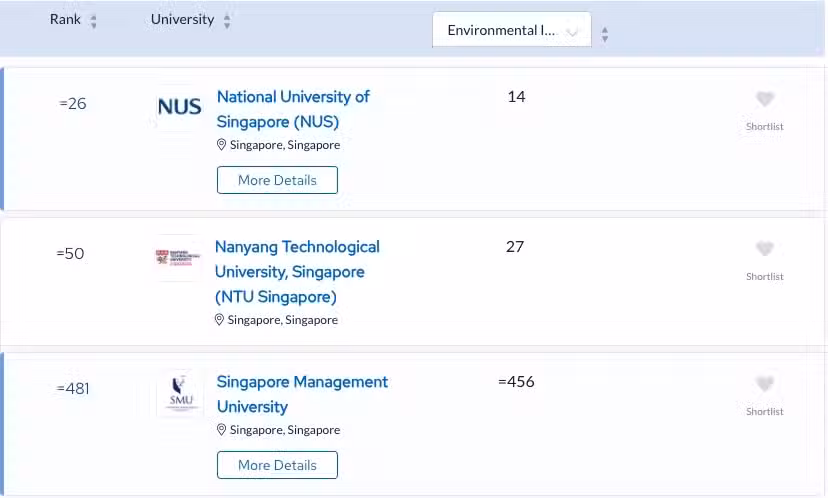Open the NUS logo thumbnail
This screenshot has height=498, width=828.
(180, 107)
